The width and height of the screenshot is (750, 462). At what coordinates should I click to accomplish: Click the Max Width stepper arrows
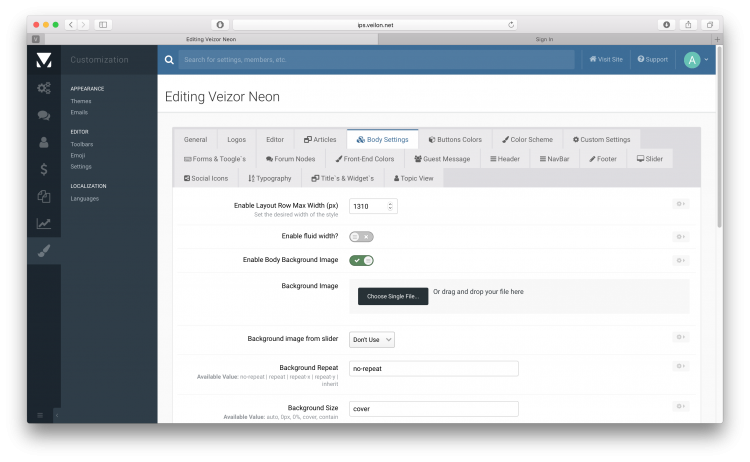(x=390, y=206)
